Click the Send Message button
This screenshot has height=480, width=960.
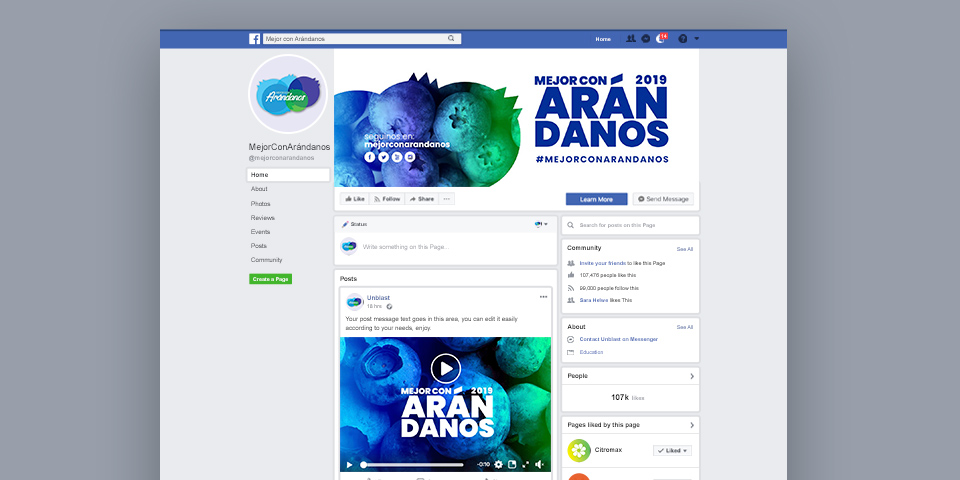[x=663, y=199]
